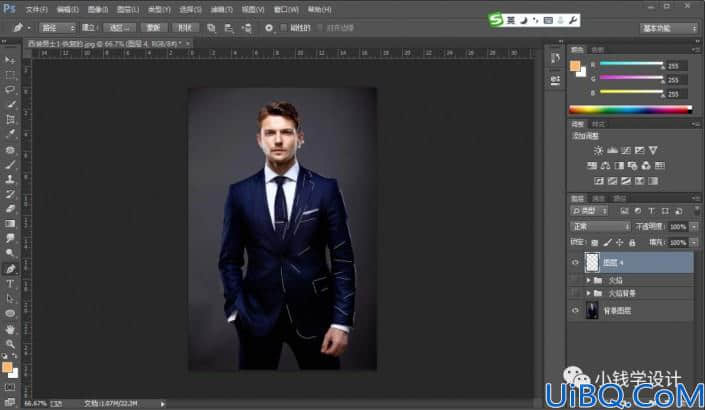
Task: Click the 蒙版 button in options bar
Action: 153,28
